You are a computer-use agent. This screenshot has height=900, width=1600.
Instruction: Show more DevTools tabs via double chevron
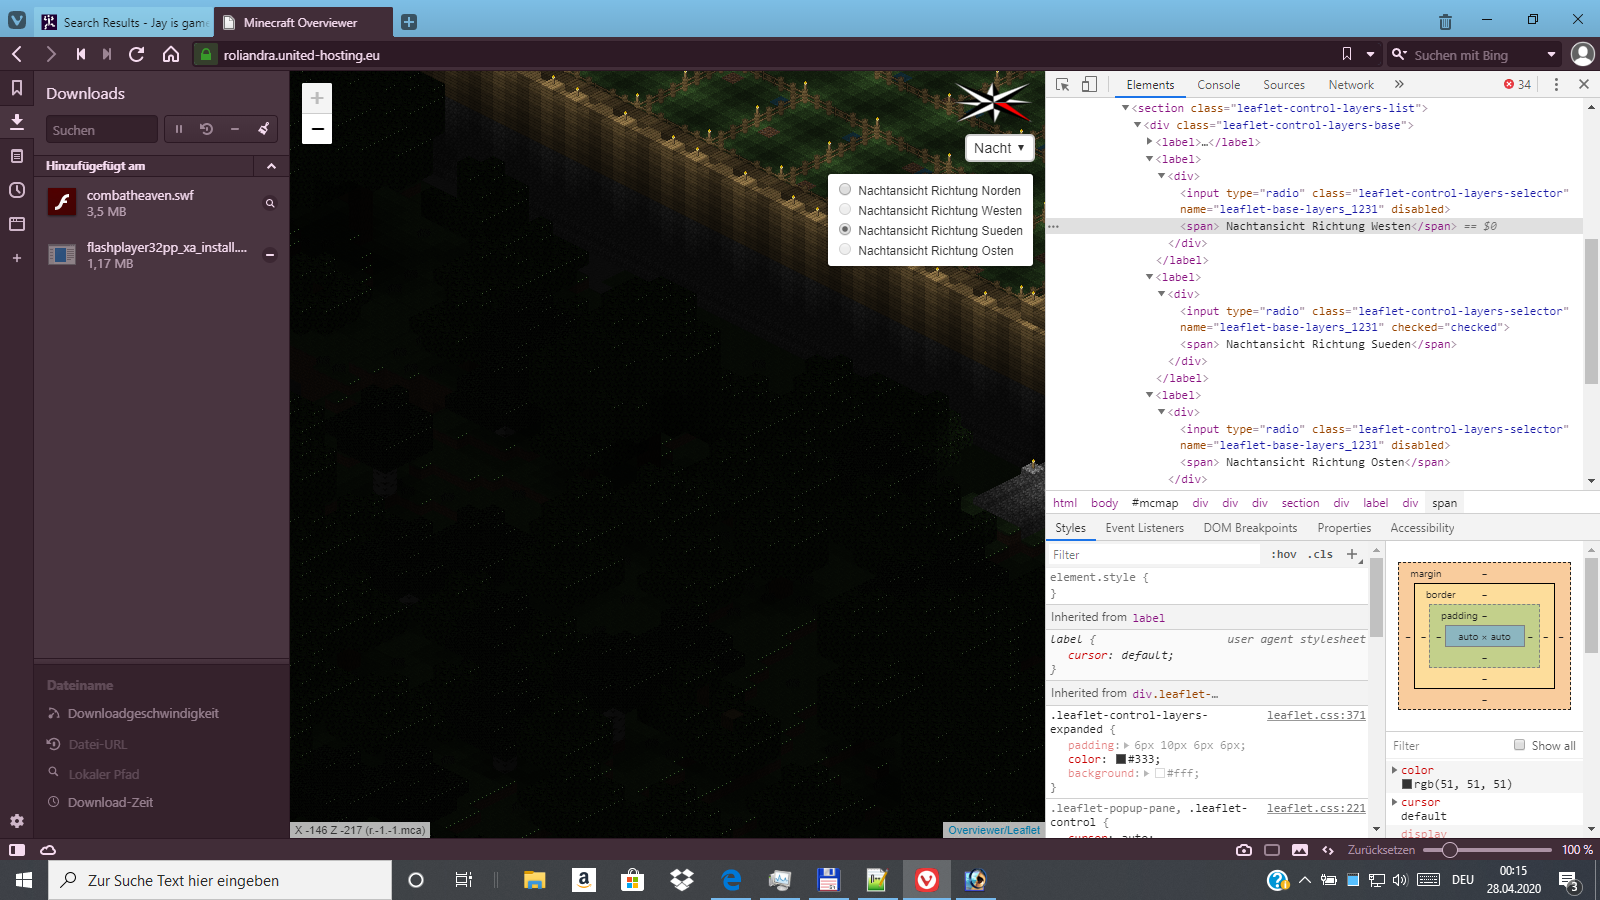1399,85
